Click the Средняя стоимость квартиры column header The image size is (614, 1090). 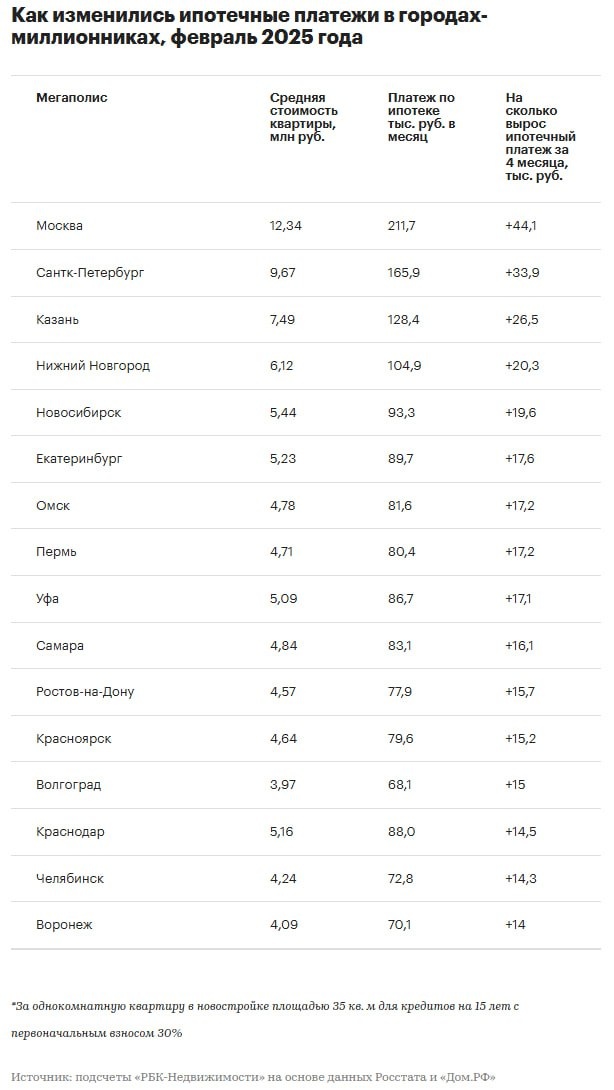304,117
